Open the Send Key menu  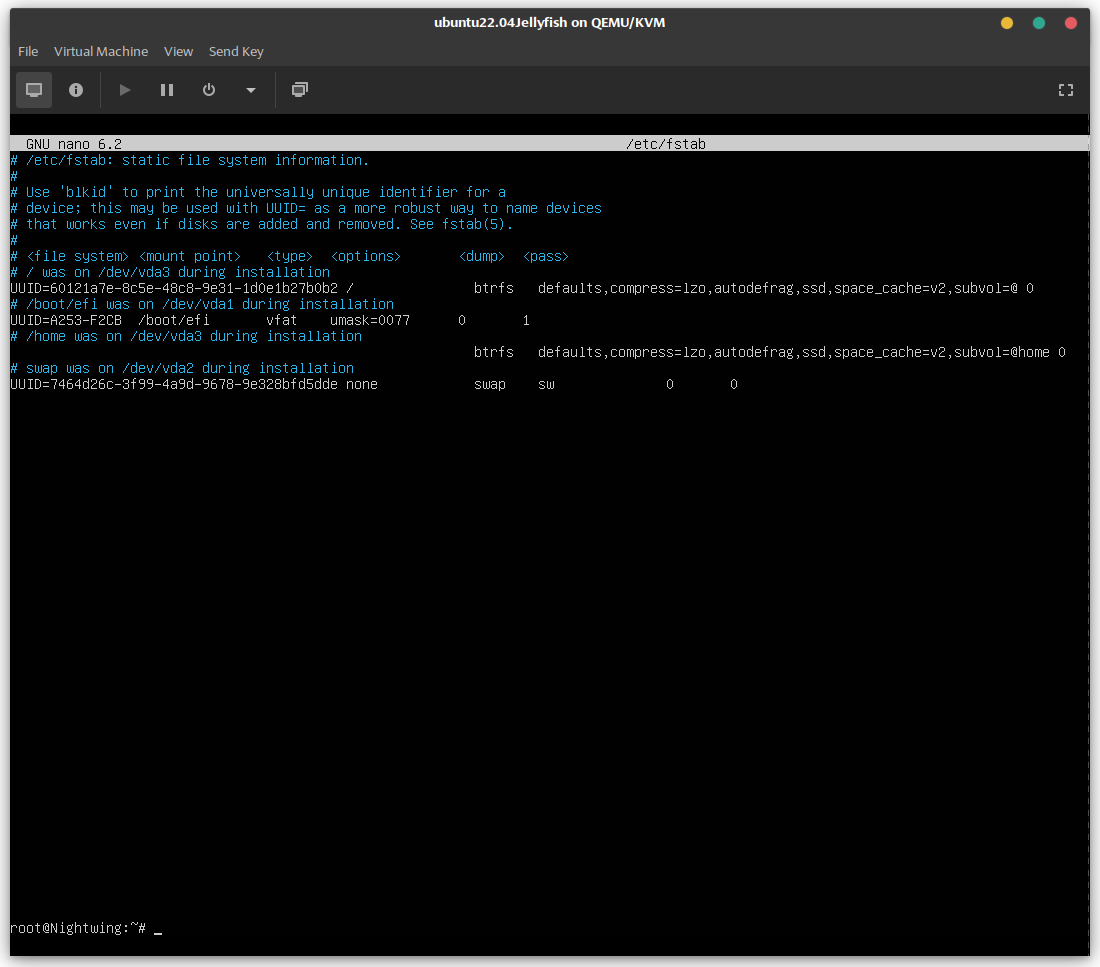(236, 51)
